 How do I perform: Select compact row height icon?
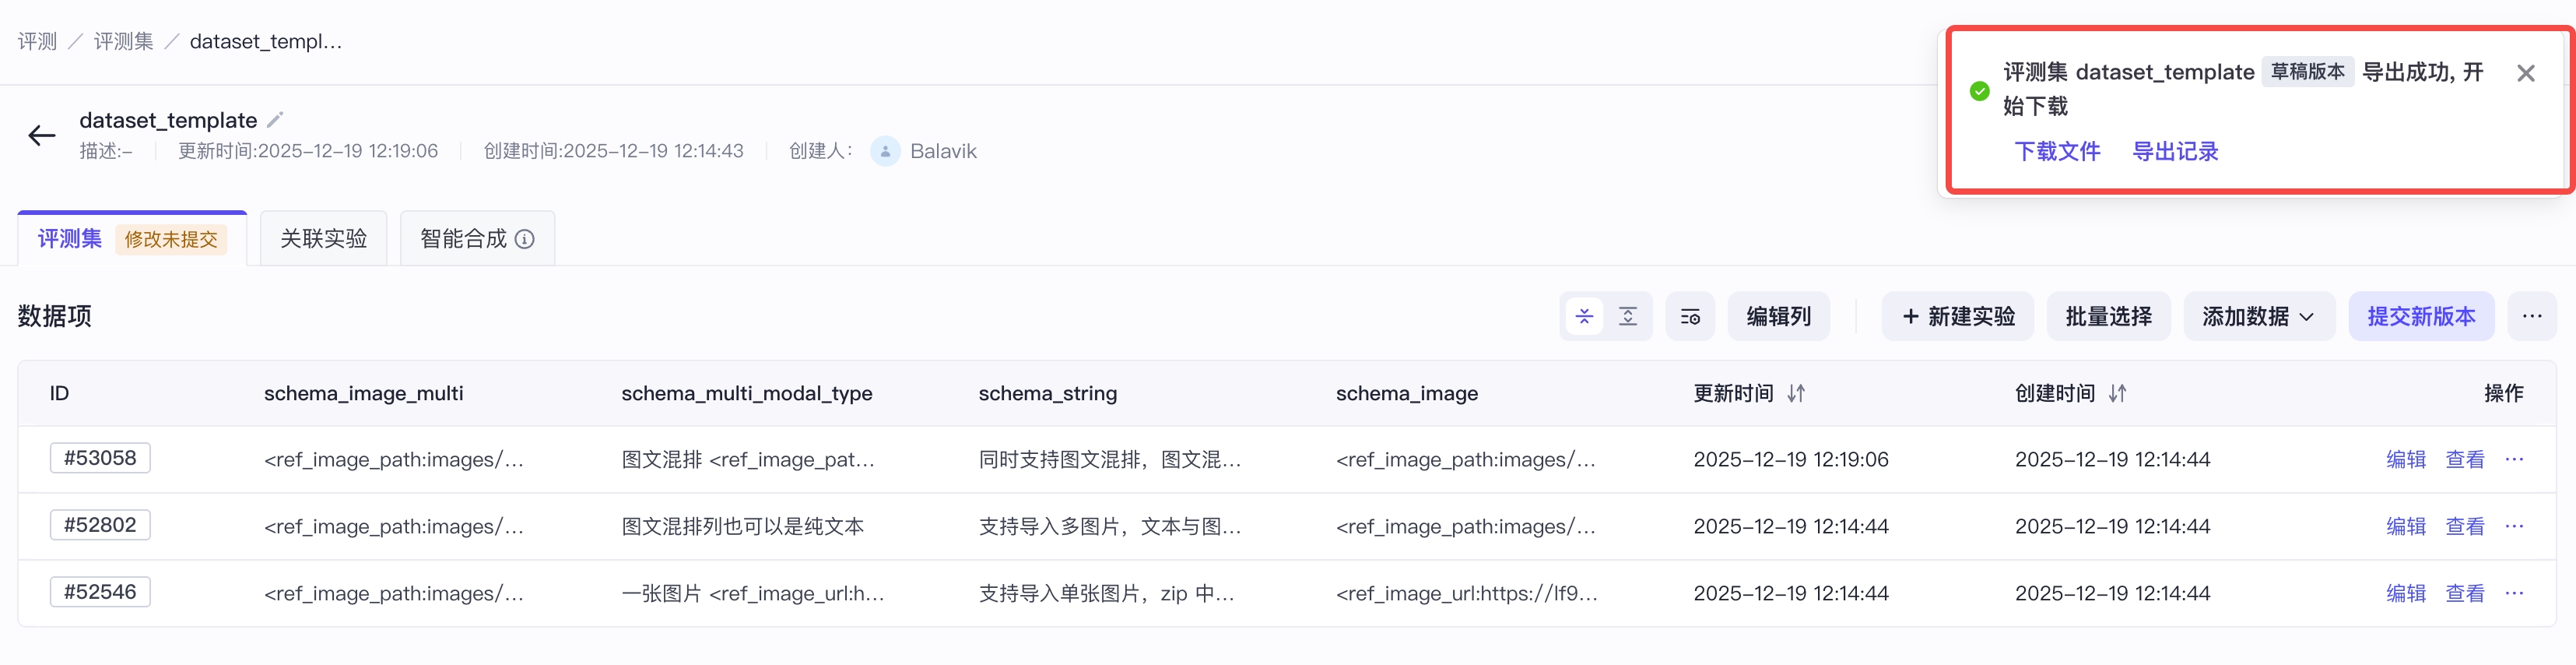coord(1584,317)
